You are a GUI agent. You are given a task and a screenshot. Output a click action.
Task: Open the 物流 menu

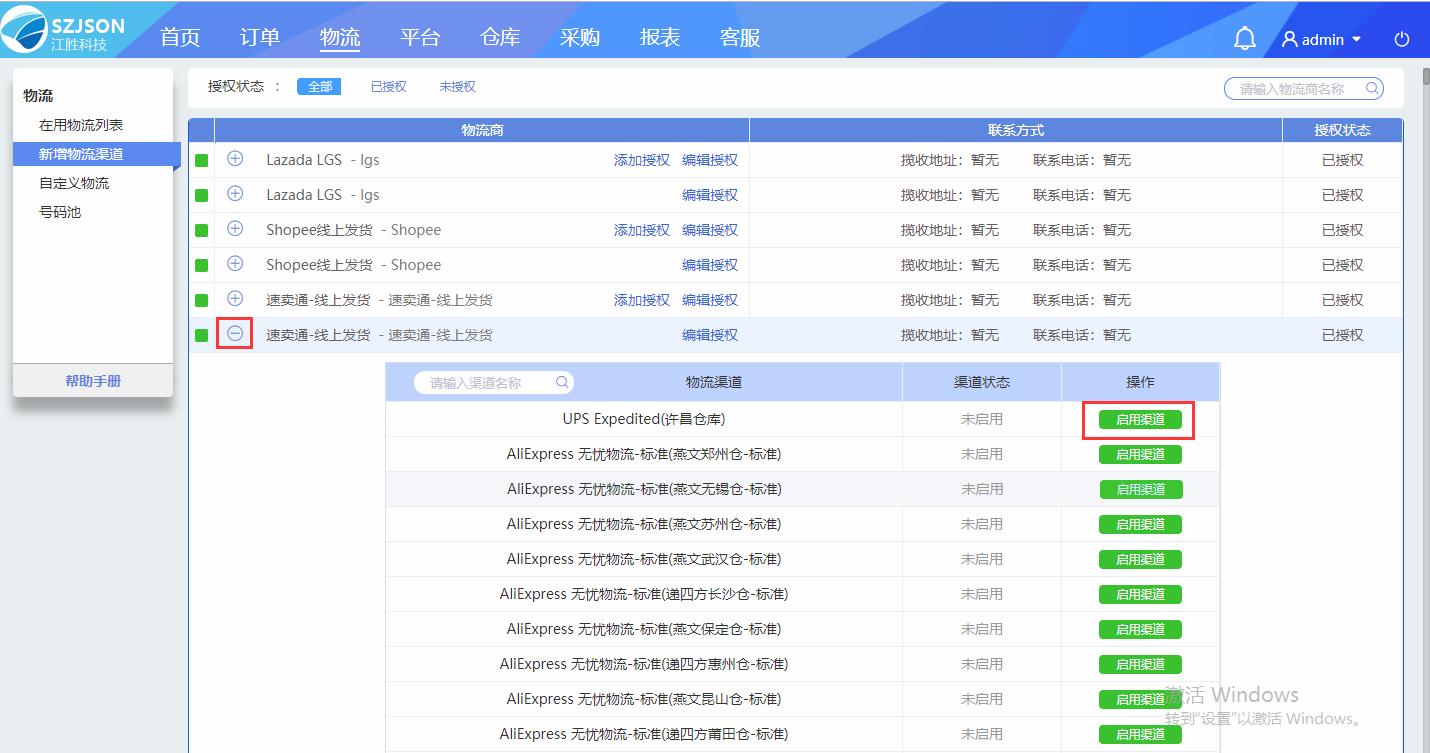click(340, 38)
